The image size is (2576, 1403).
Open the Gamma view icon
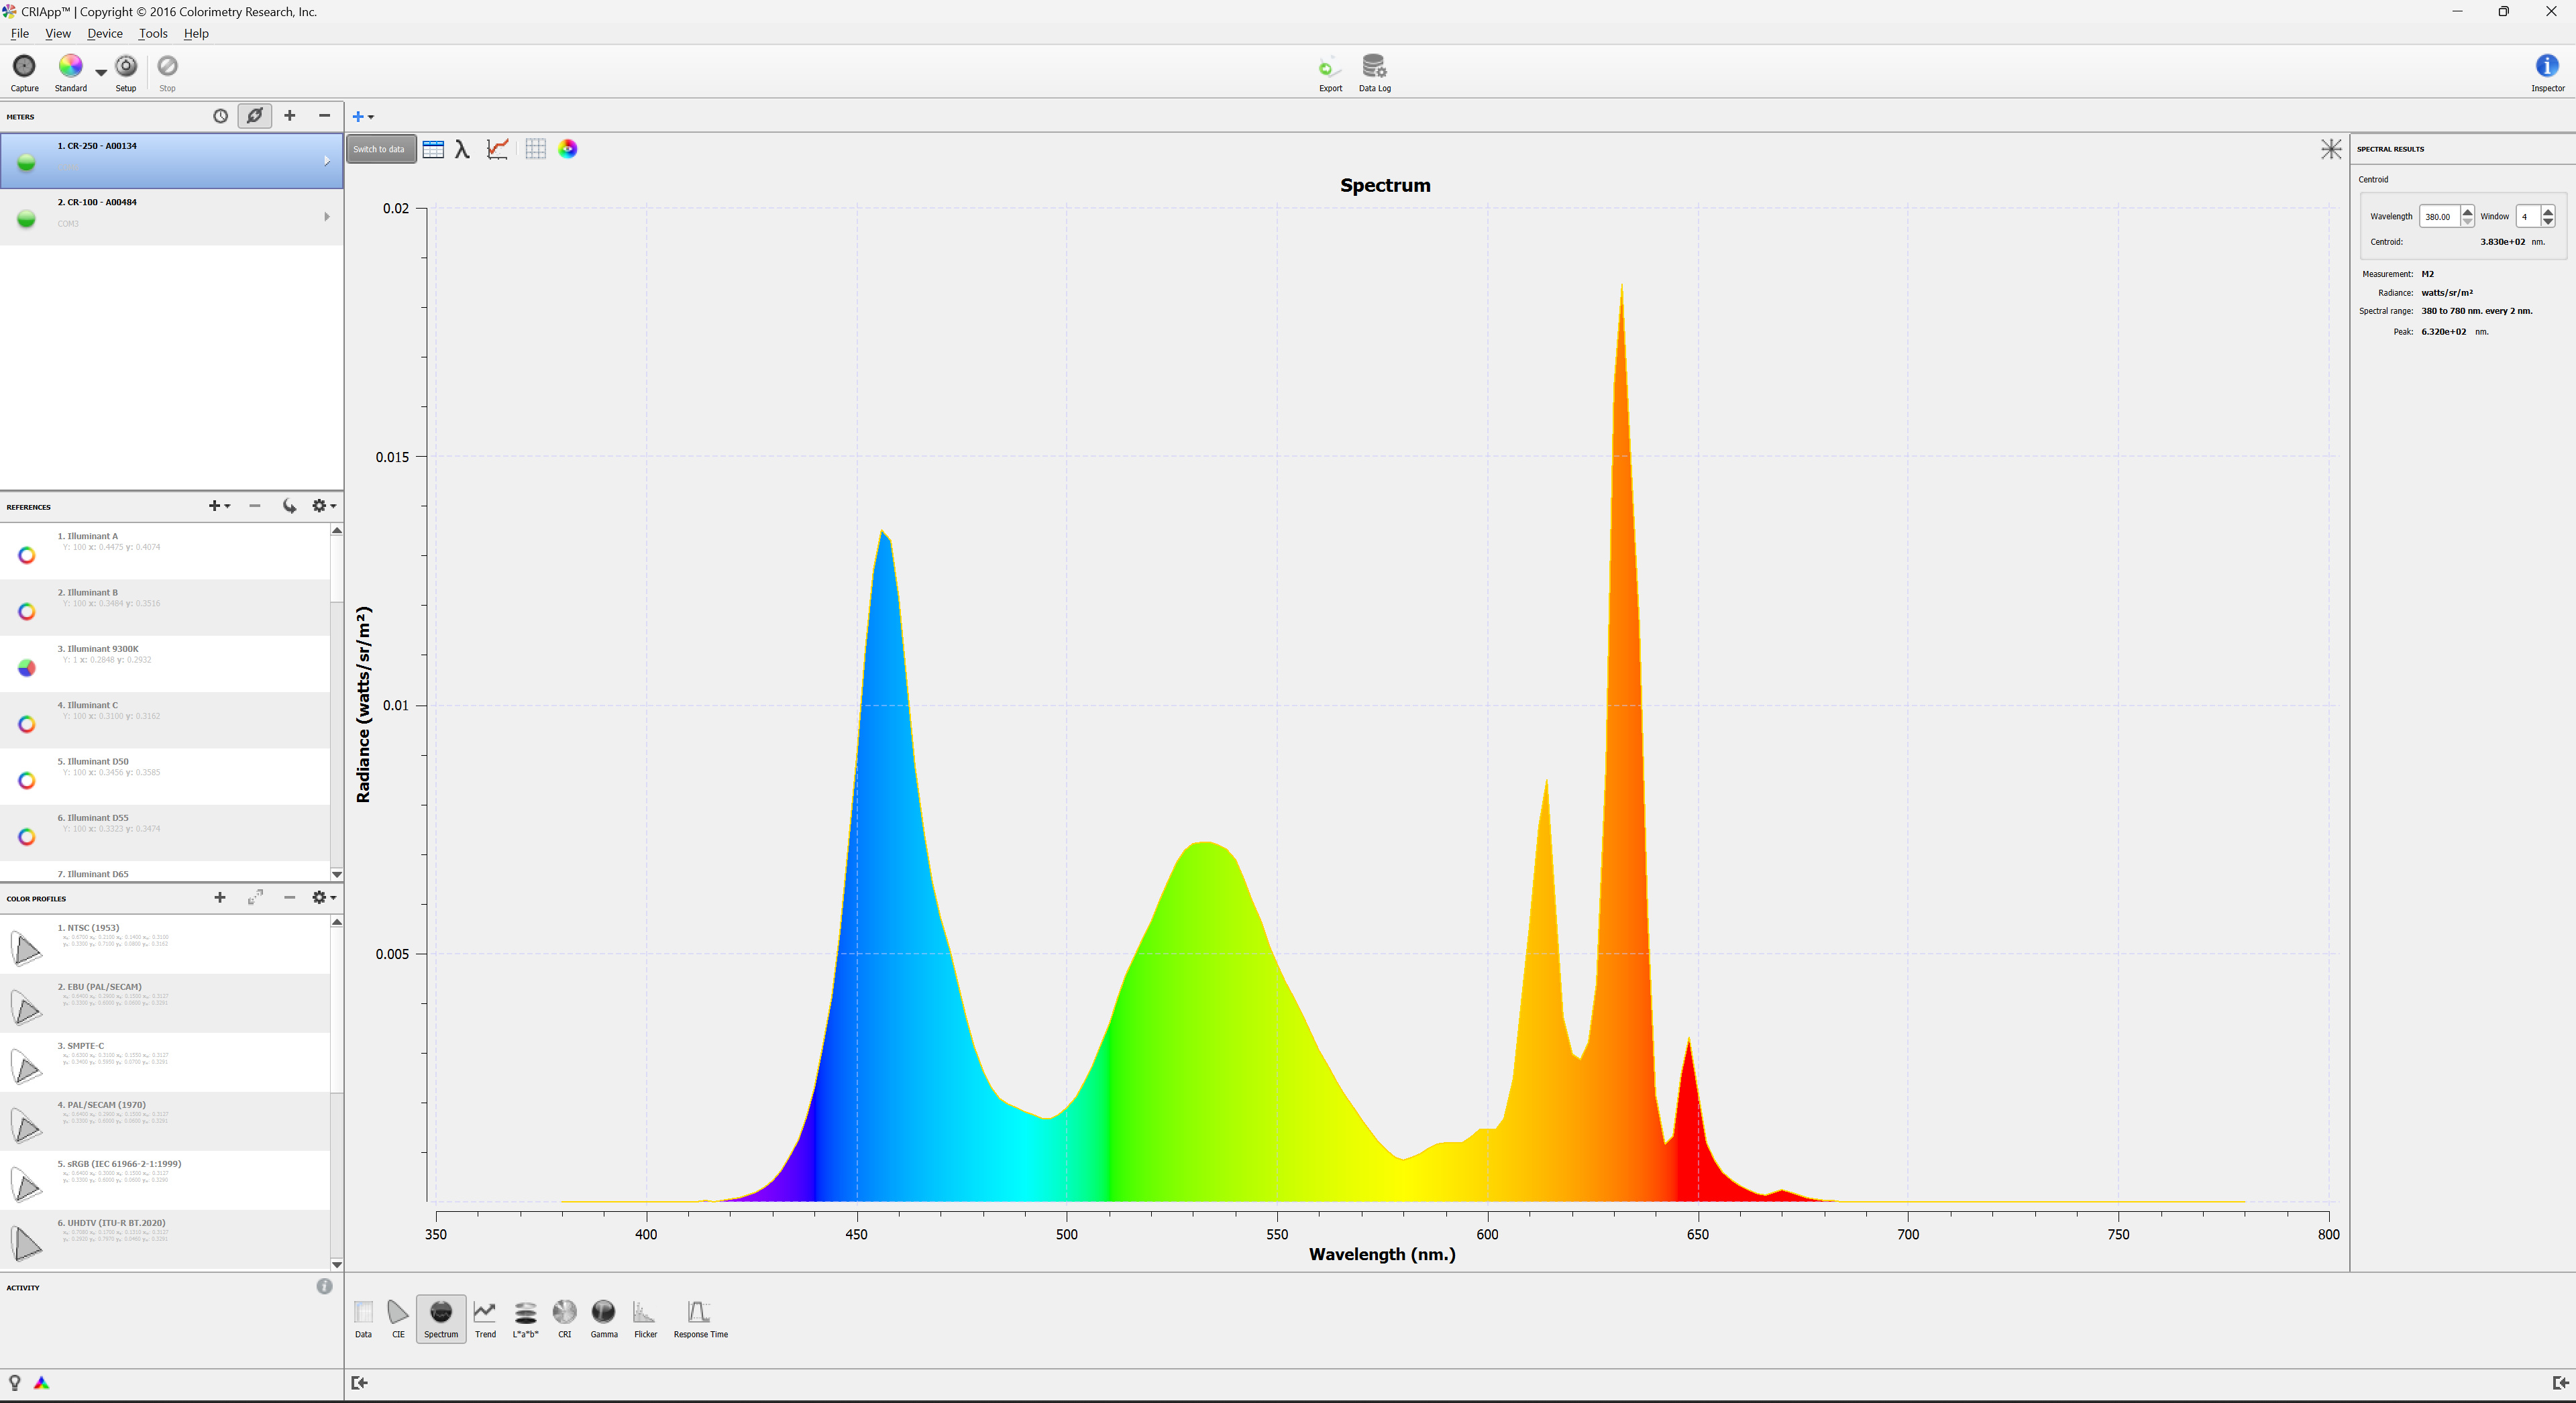coord(603,1312)
